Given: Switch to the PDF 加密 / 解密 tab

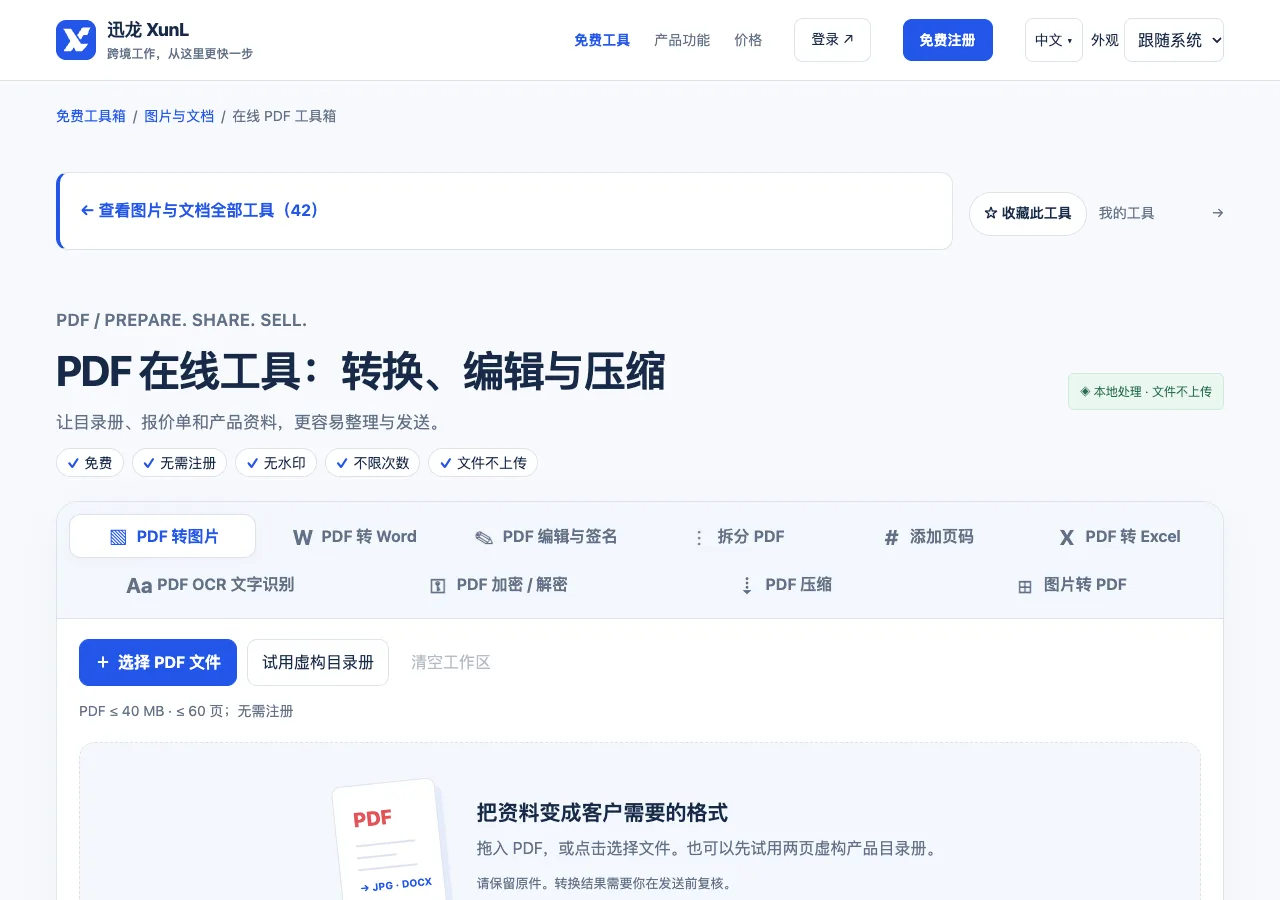Looking at the screenshot, I should tap(497, 585).
